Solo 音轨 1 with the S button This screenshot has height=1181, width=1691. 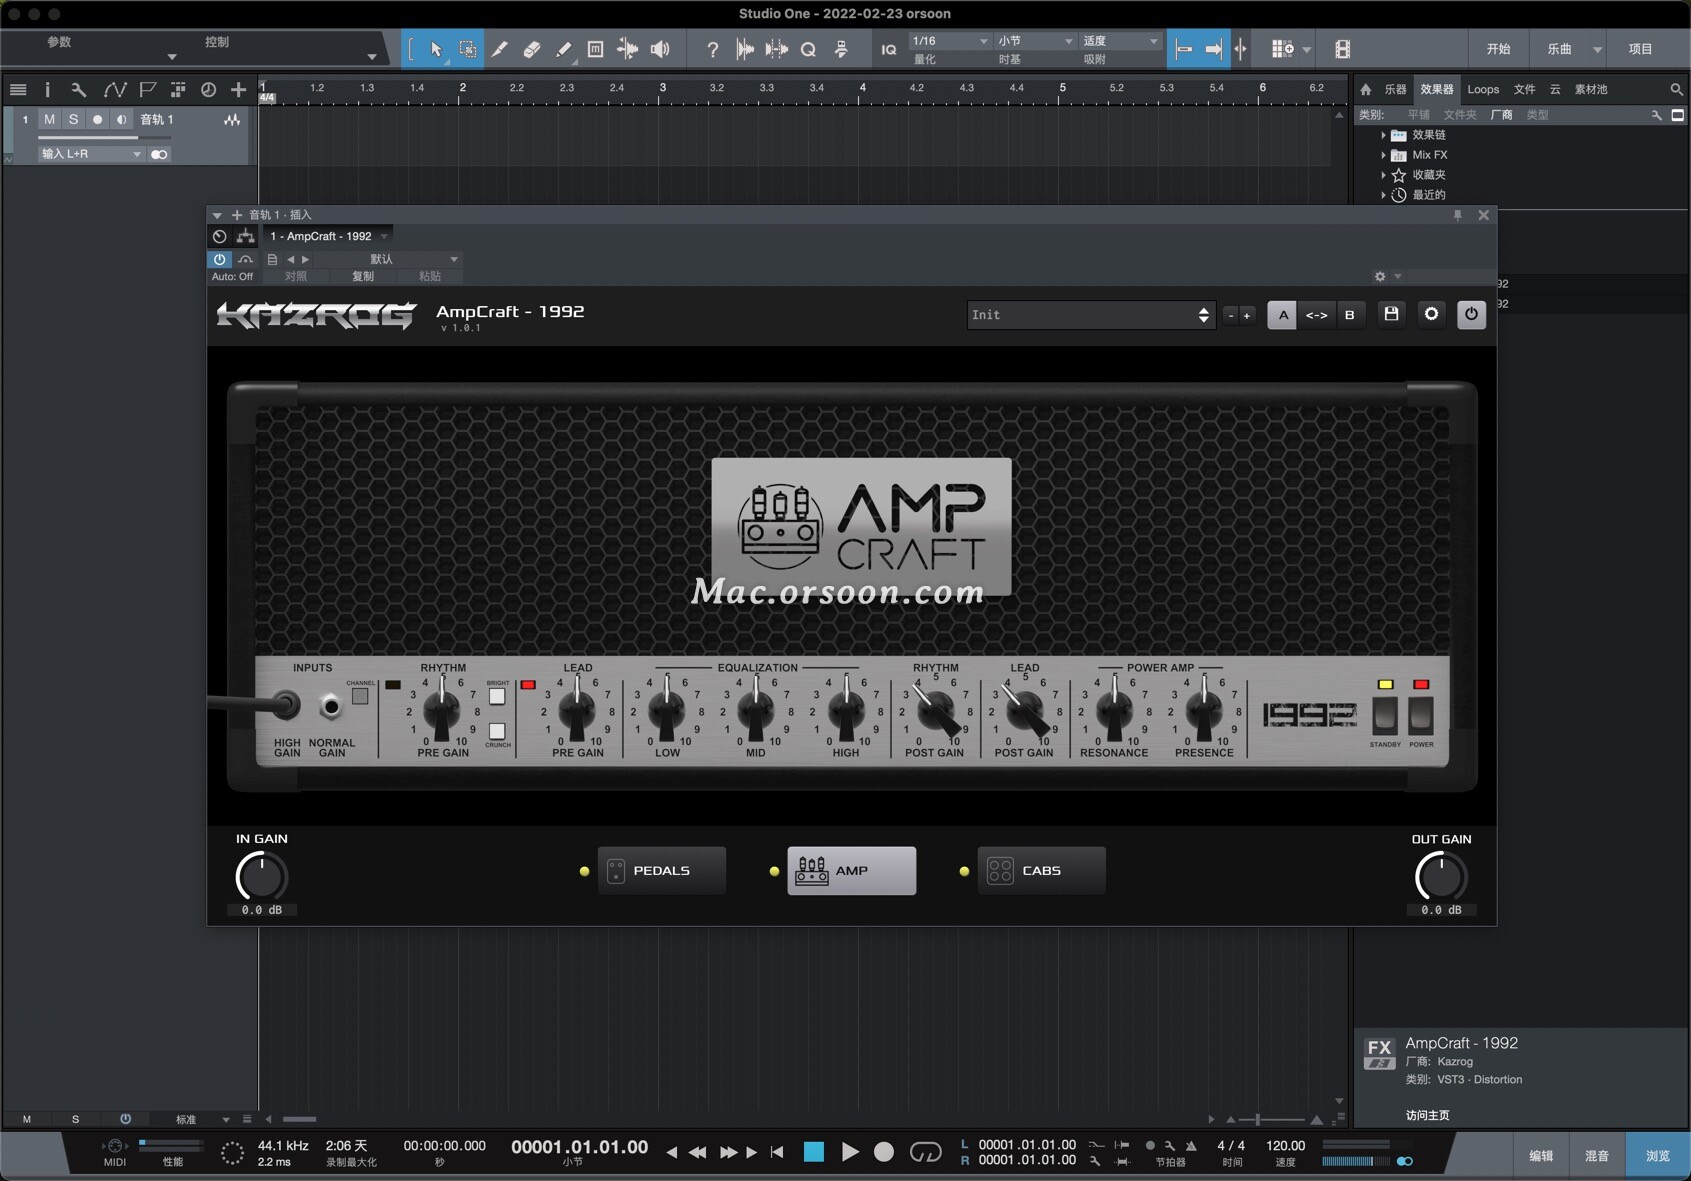point(73,120)
